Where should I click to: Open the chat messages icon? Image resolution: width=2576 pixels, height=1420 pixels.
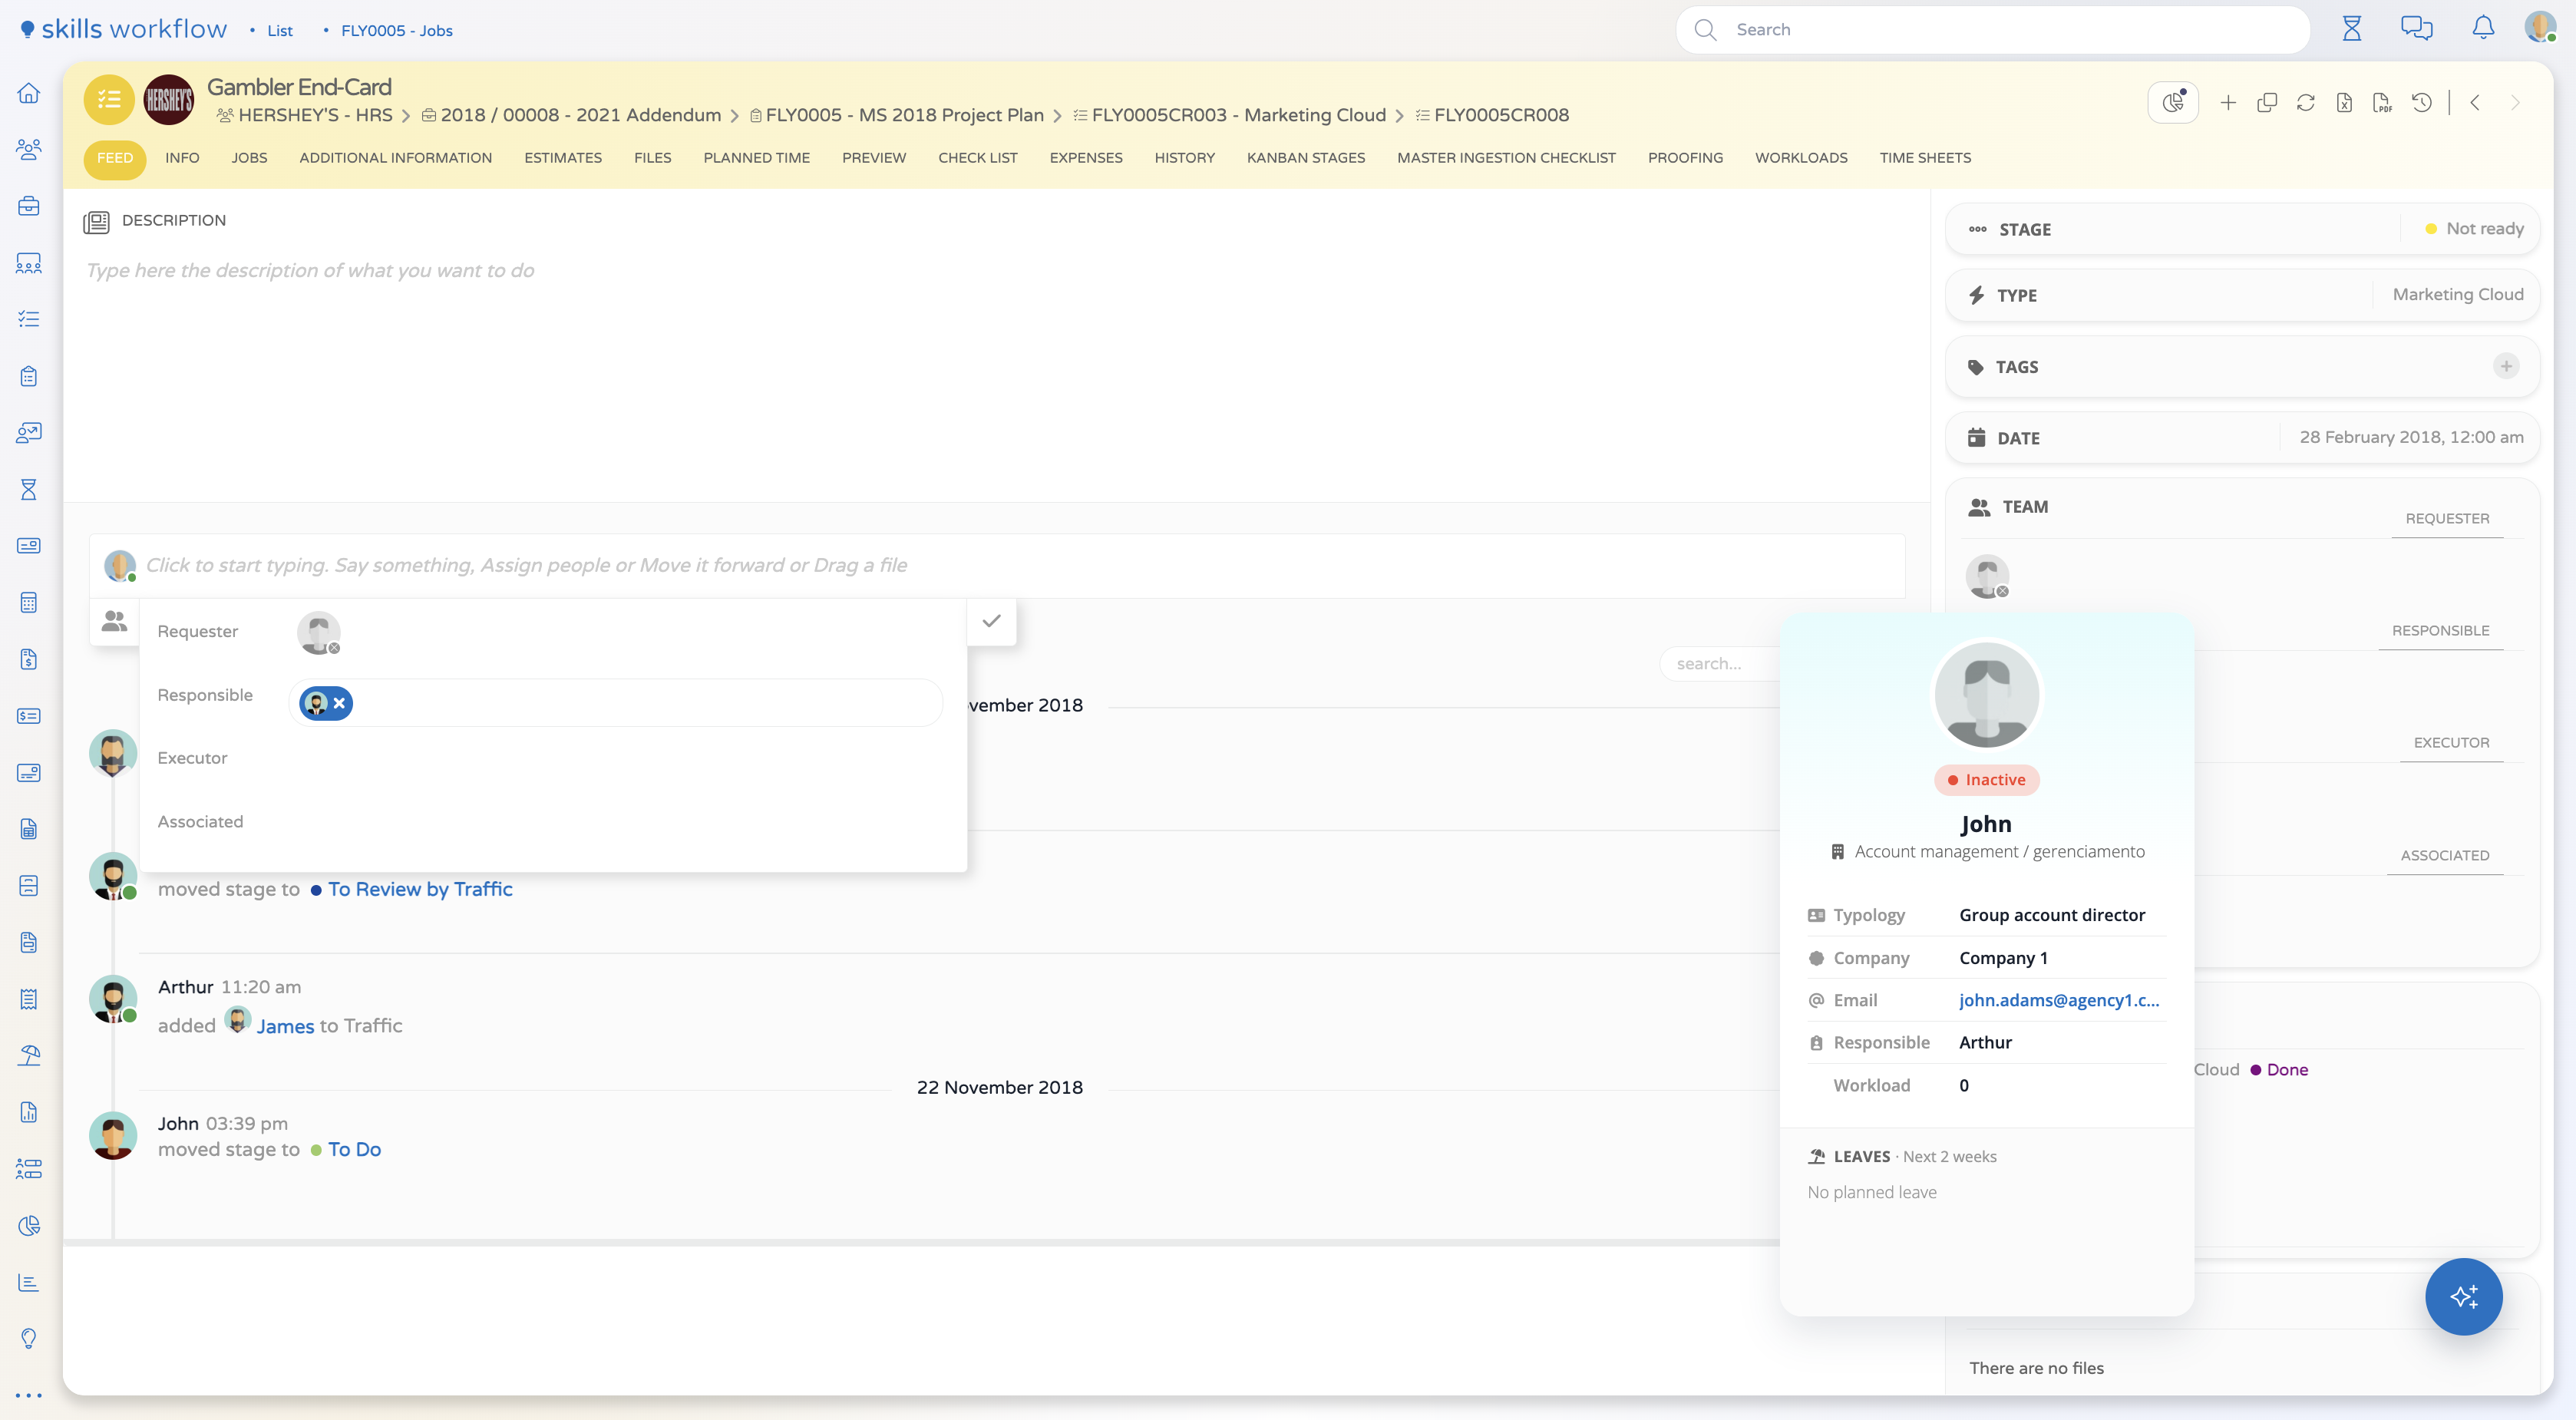2417,29
